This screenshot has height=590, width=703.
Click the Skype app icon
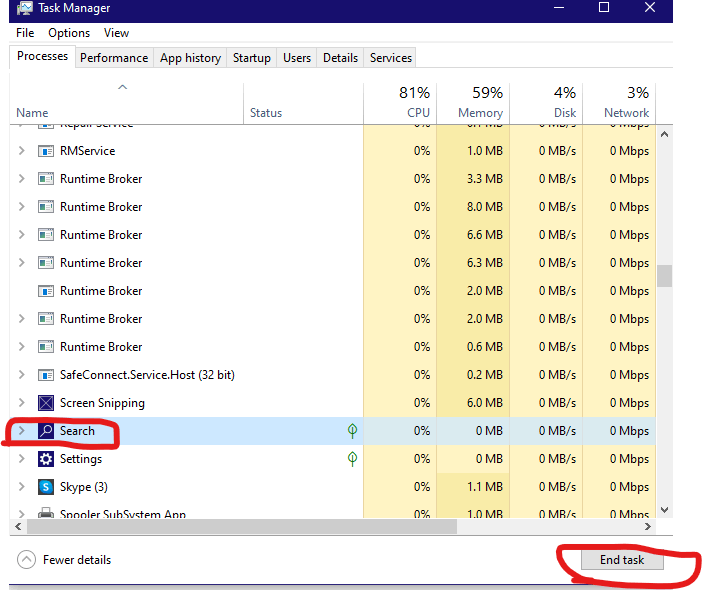46,487
